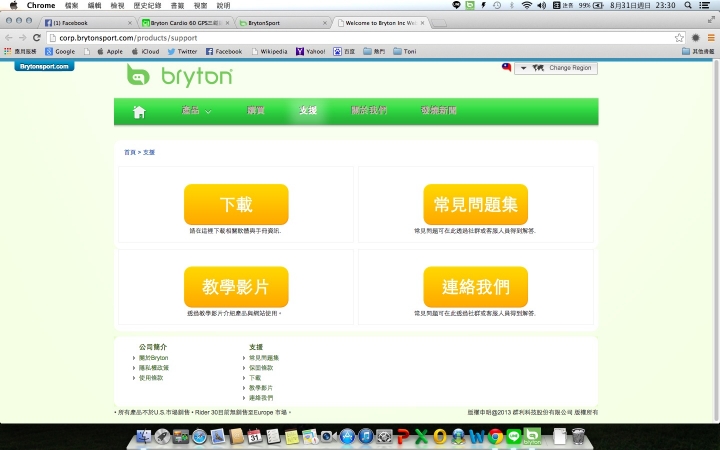Expand the 產品 menu in the navigation bar
Image resolution: width=720 pixels, height=450 pixels.
(196, 110)
